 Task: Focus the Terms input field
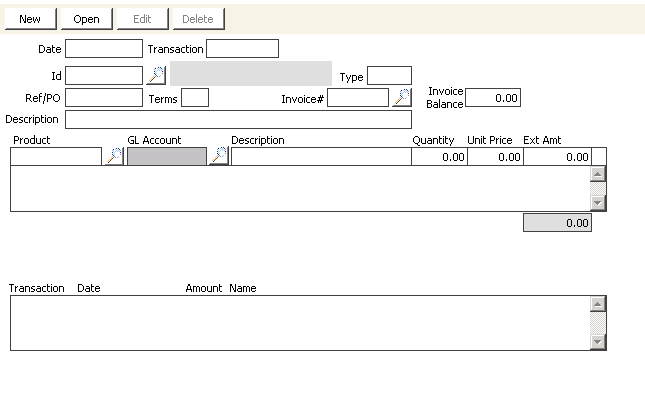[195, 98]
